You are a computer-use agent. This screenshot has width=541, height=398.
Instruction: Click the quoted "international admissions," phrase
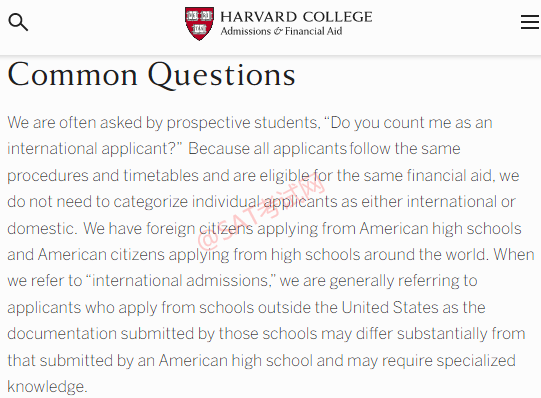(x=179, y=281)
